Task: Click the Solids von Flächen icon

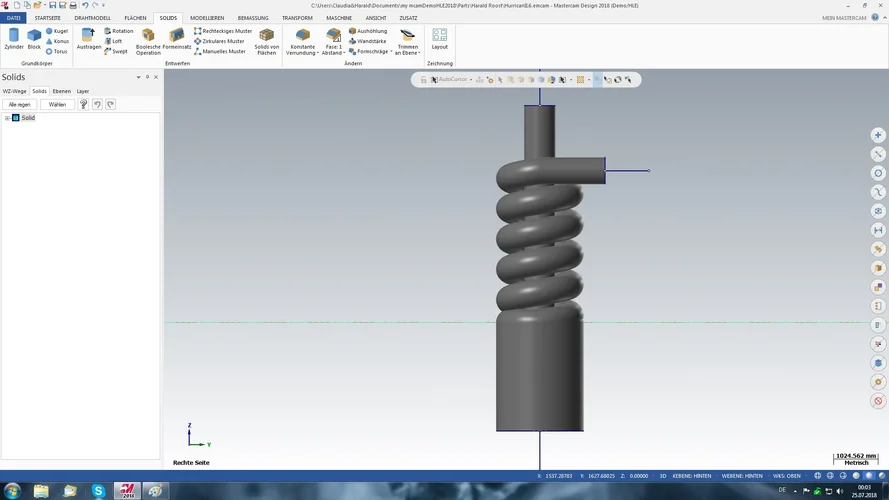Action: pyautogui.click(x=266, y=40)
